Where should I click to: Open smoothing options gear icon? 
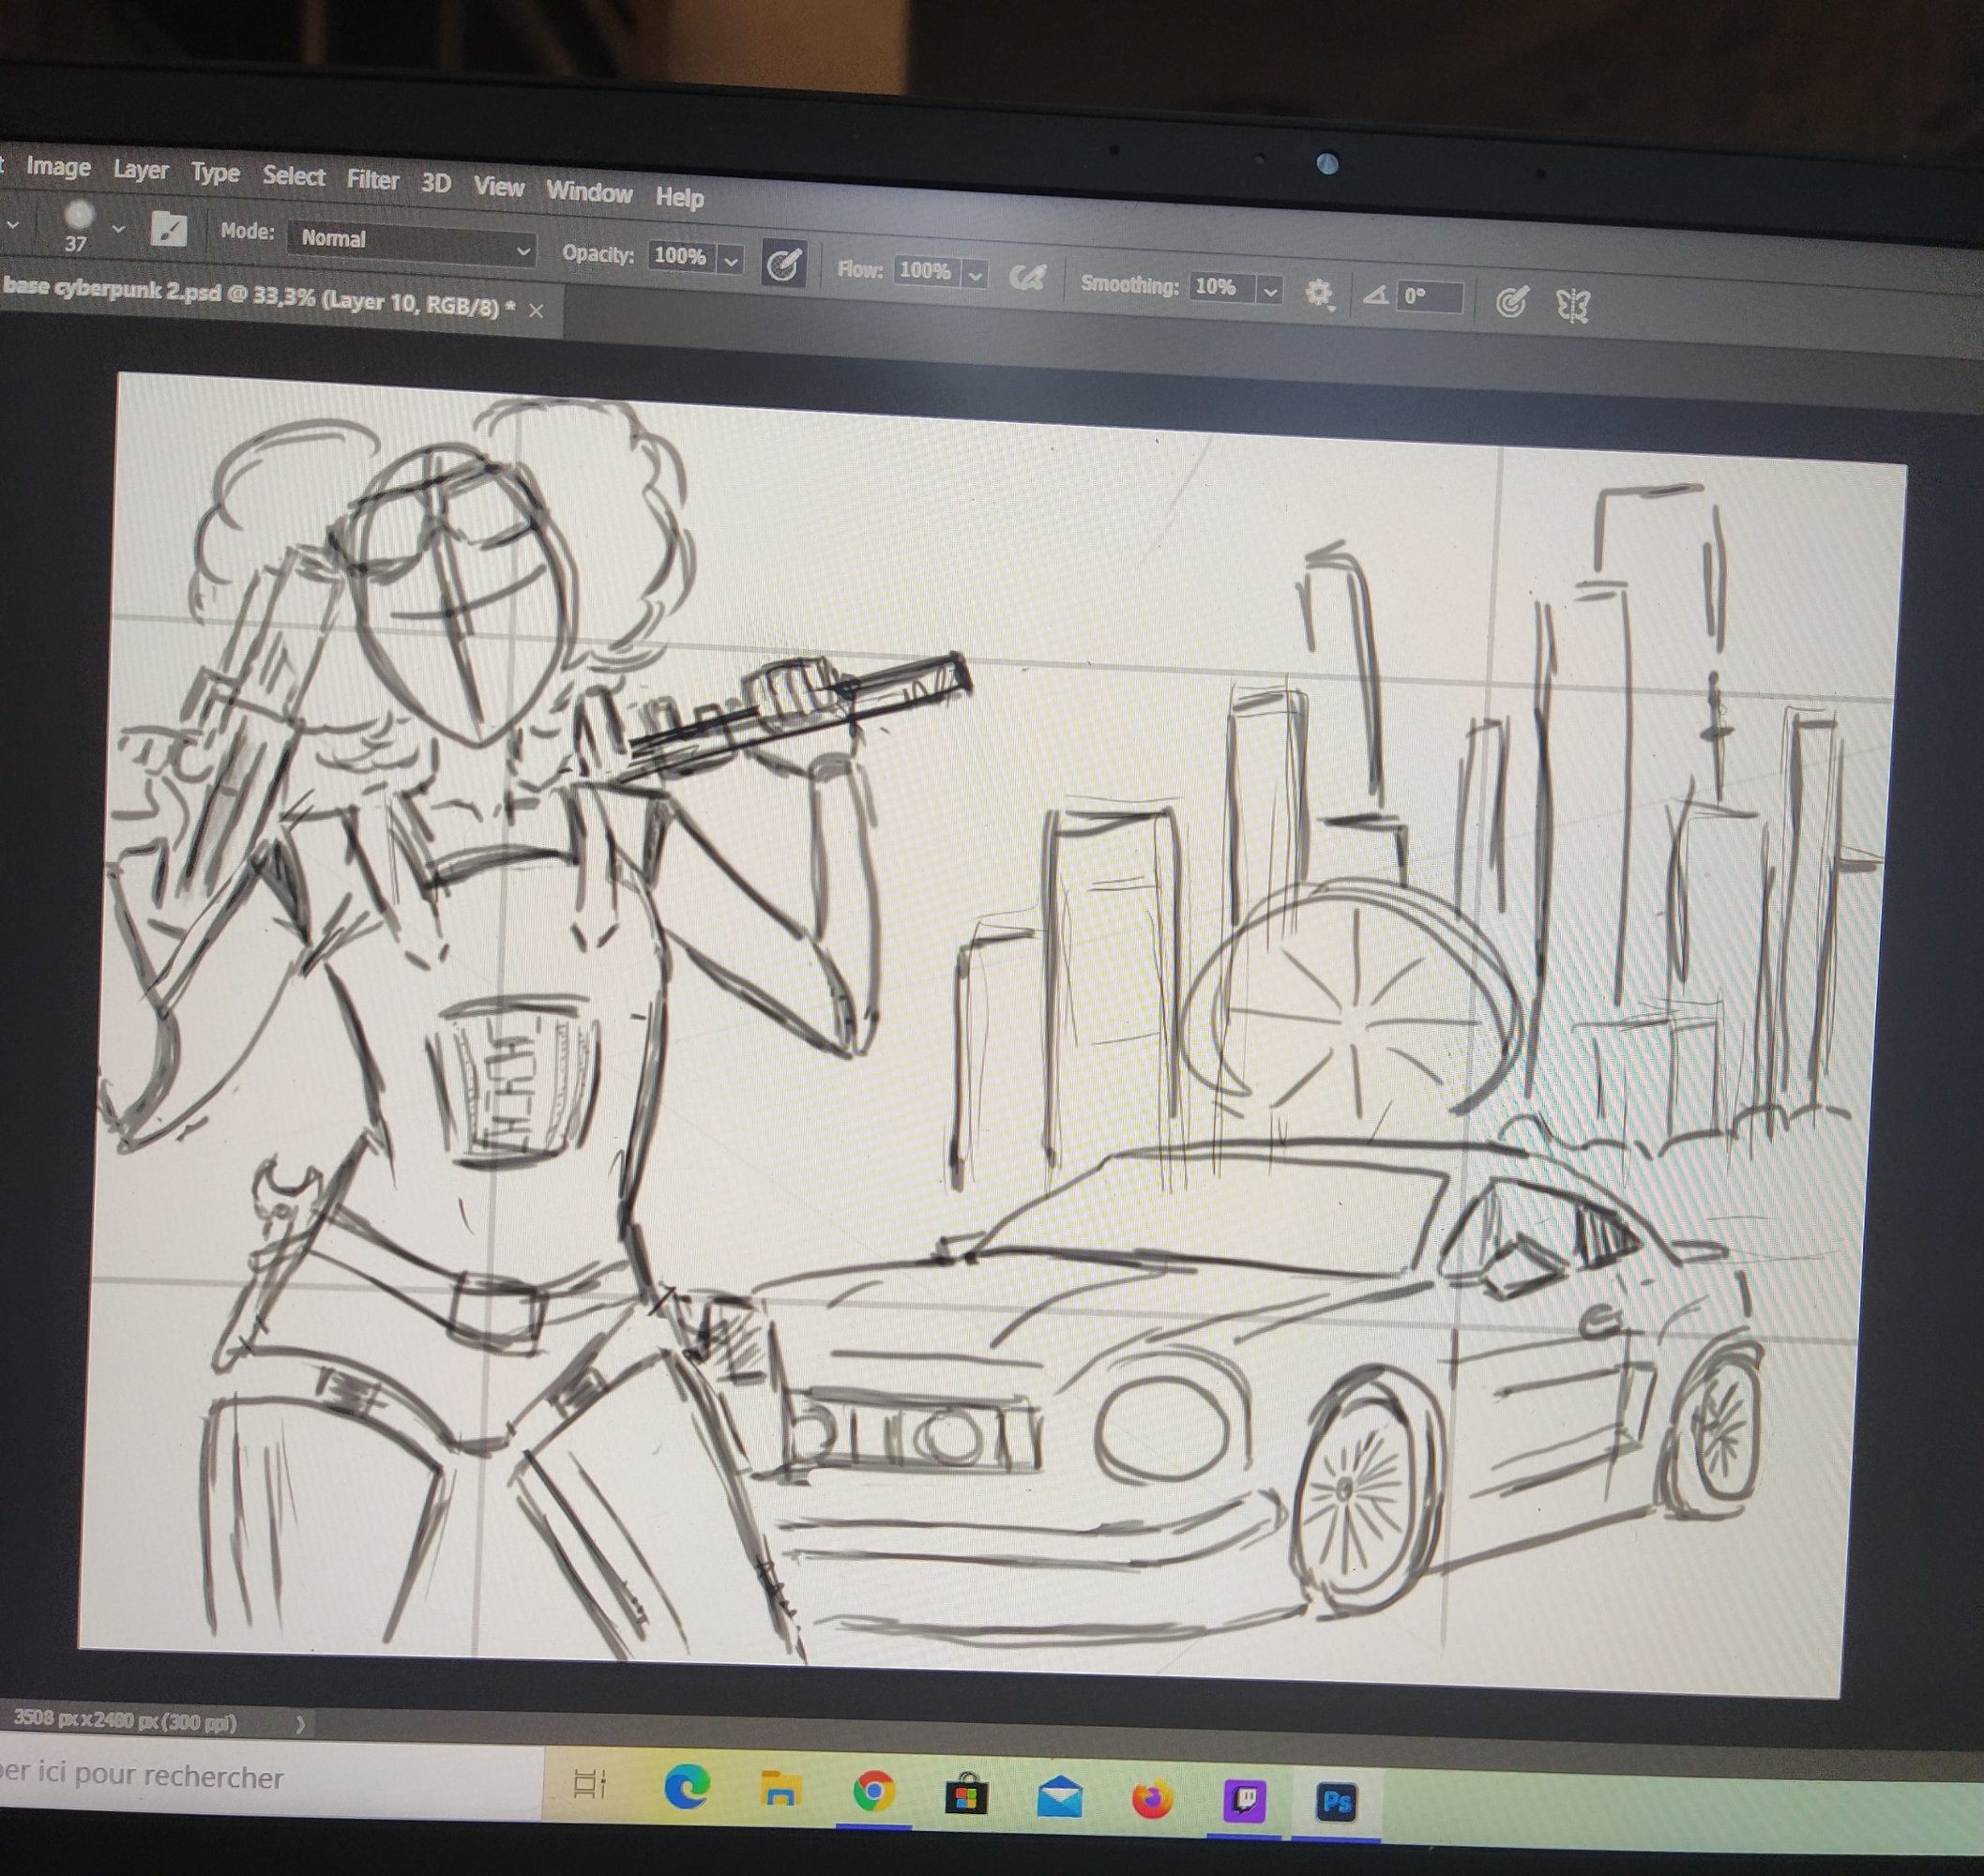1319,293
